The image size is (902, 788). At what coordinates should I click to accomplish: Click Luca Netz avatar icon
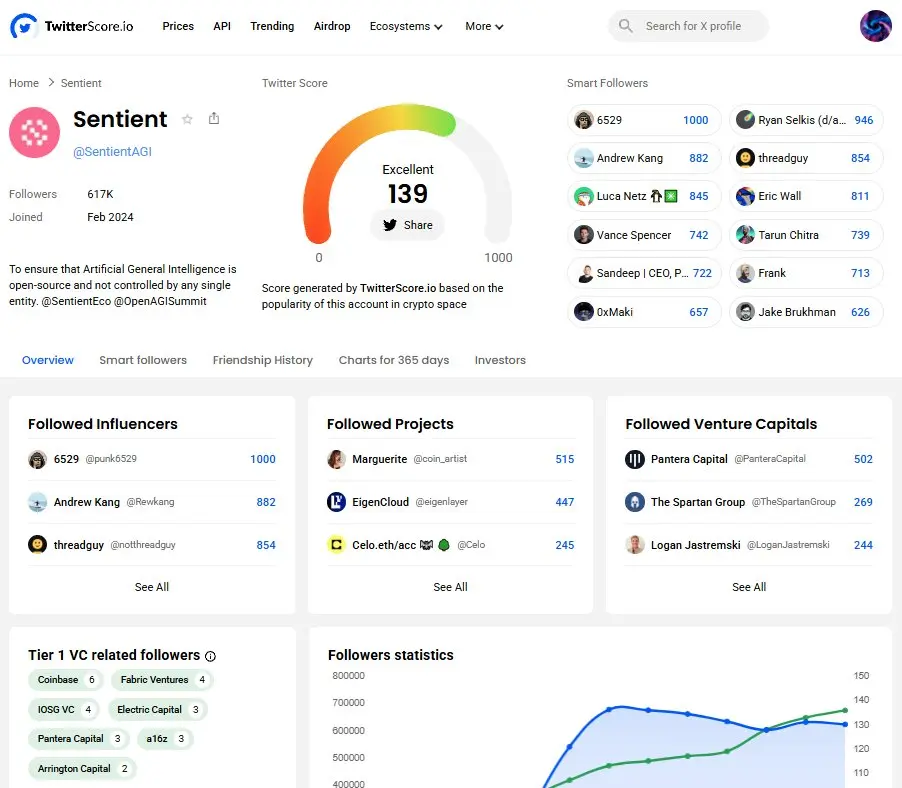click(584, 196)
